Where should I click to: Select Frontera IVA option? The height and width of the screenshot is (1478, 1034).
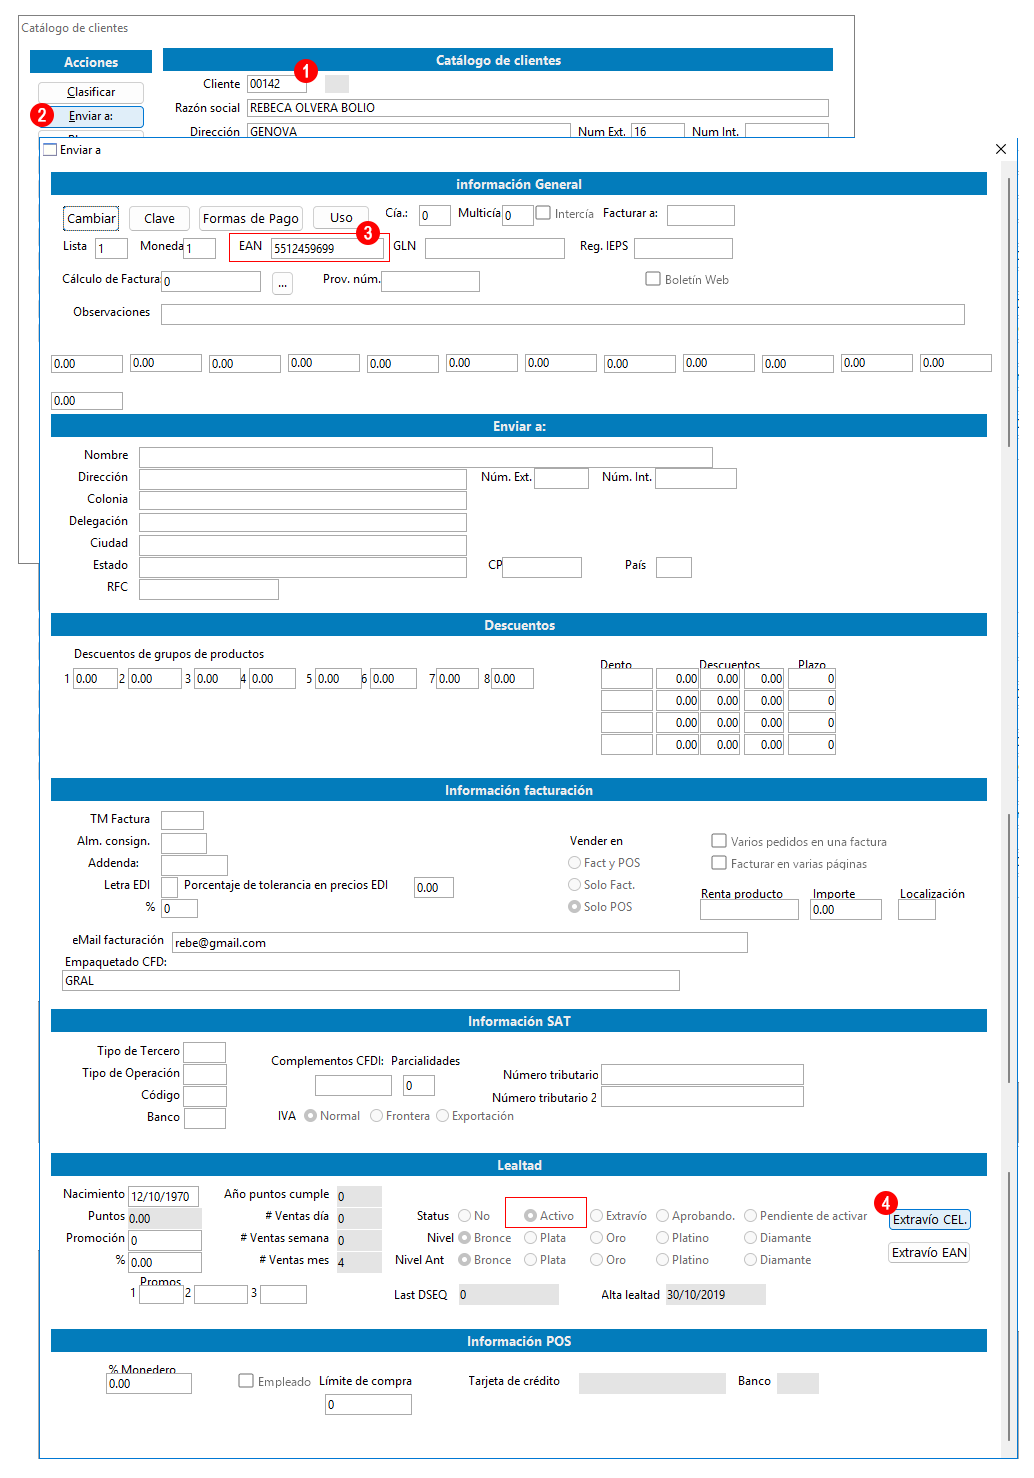click(x=377, y=1116)
